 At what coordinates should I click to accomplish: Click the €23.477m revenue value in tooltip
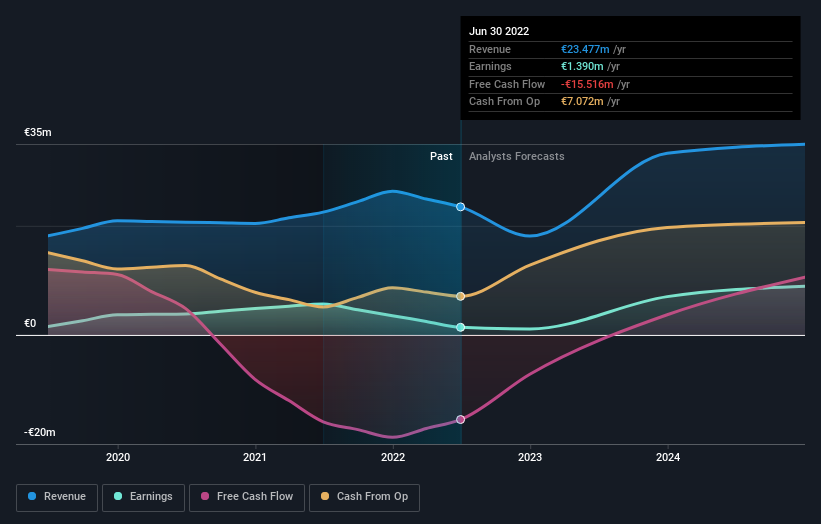585,49
